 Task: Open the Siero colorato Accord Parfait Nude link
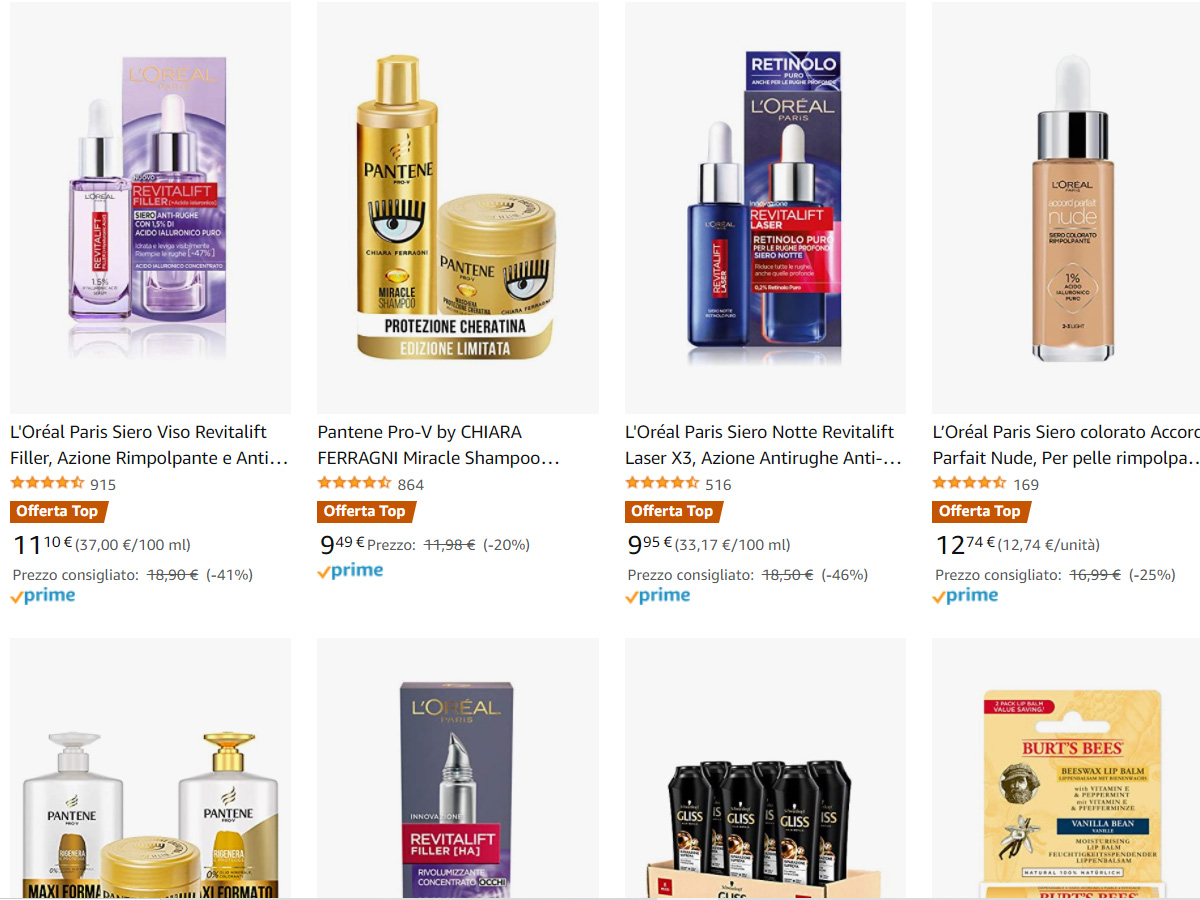point(1066,445)
